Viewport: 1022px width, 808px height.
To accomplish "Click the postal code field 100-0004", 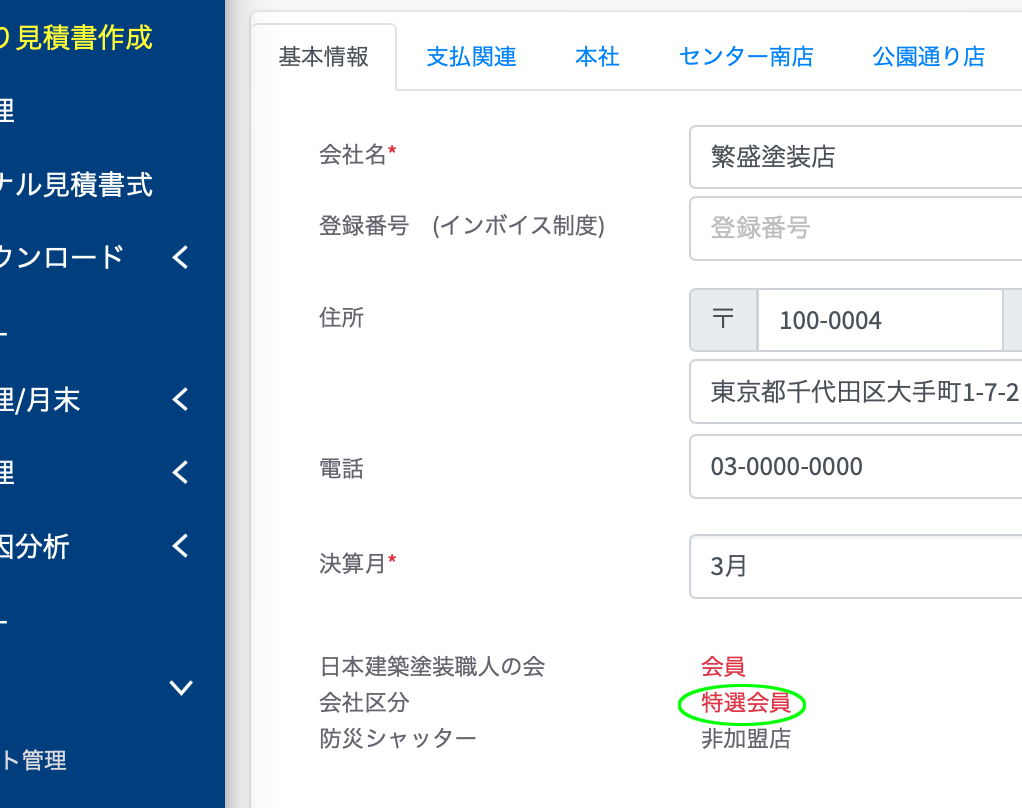I will [x=880, y=320].
